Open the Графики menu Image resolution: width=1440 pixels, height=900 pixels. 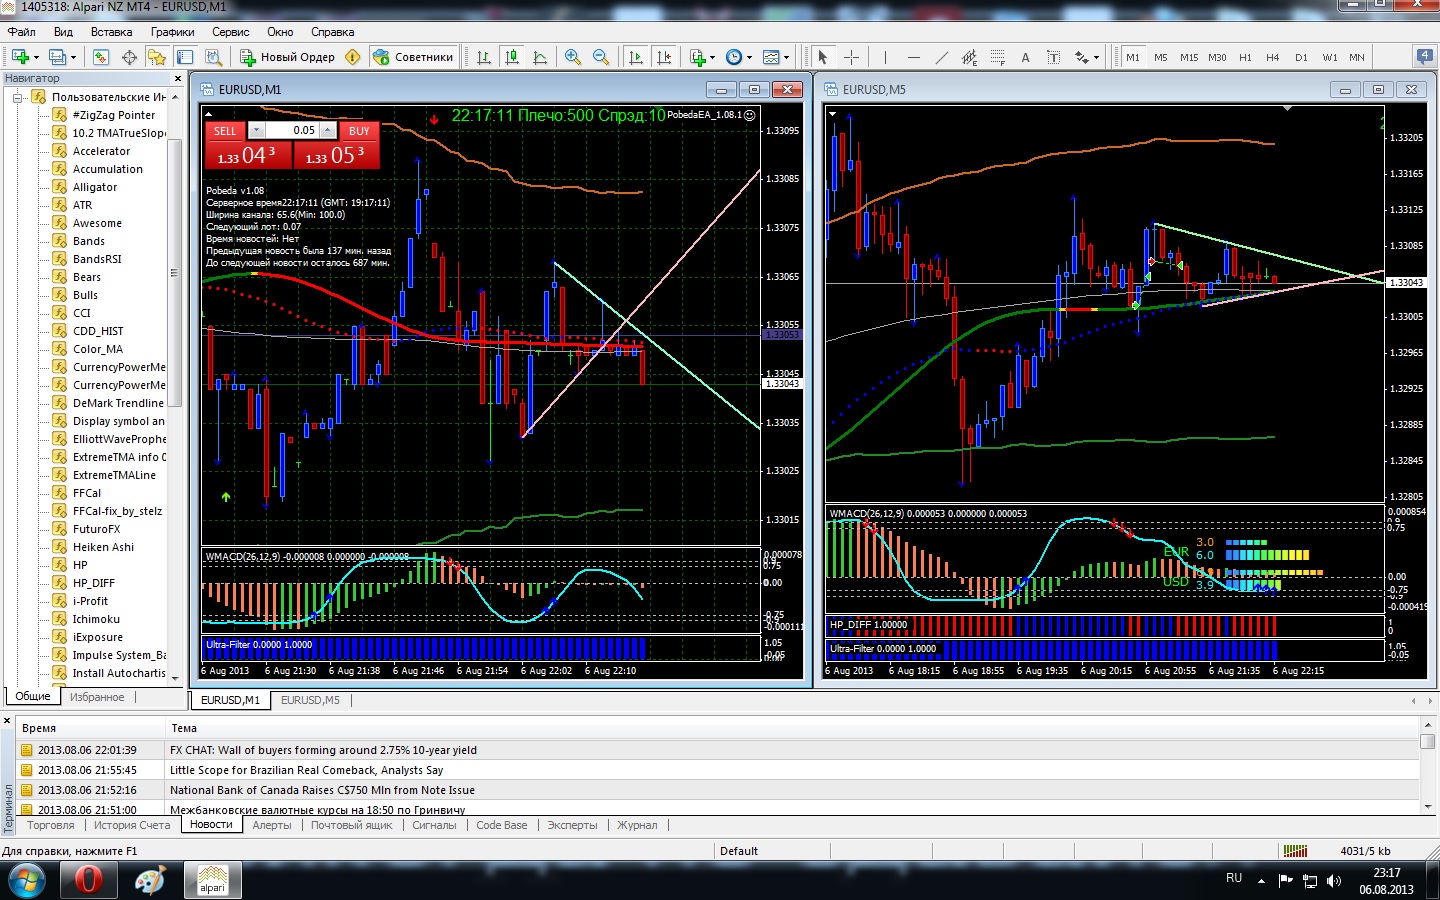coord(172,32)
